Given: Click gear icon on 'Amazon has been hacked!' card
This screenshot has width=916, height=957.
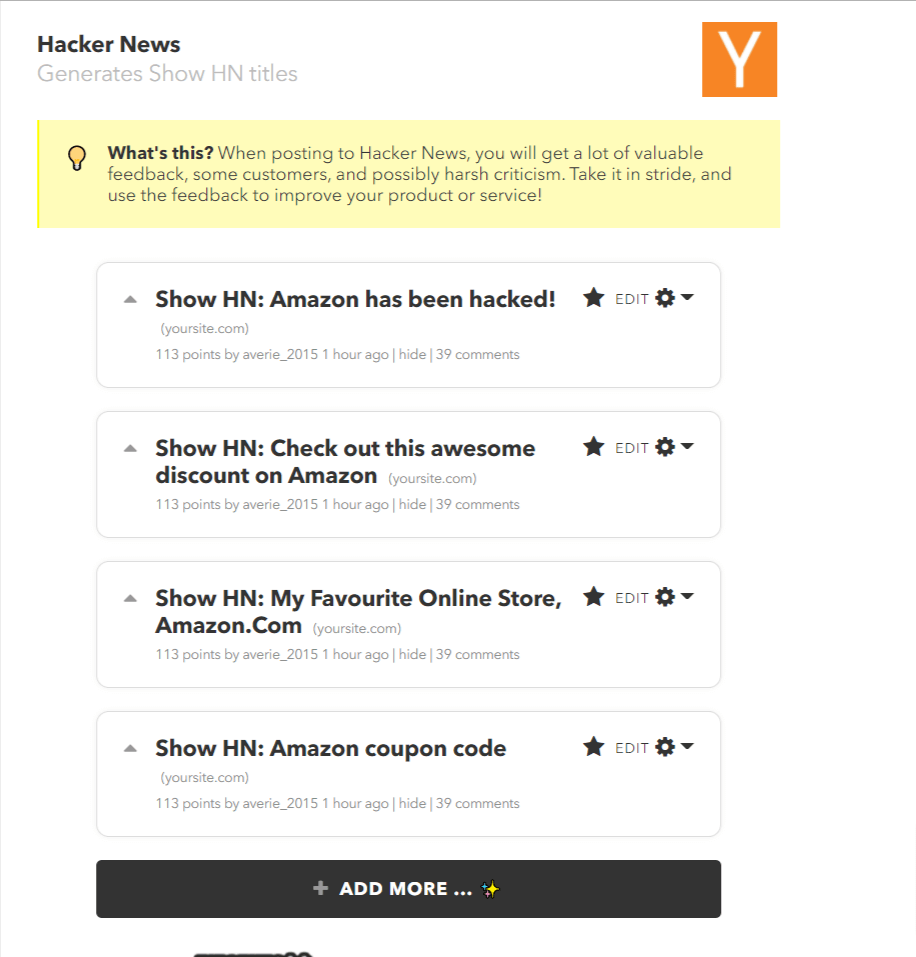Looking at the screenshot, I should [665, 298].
